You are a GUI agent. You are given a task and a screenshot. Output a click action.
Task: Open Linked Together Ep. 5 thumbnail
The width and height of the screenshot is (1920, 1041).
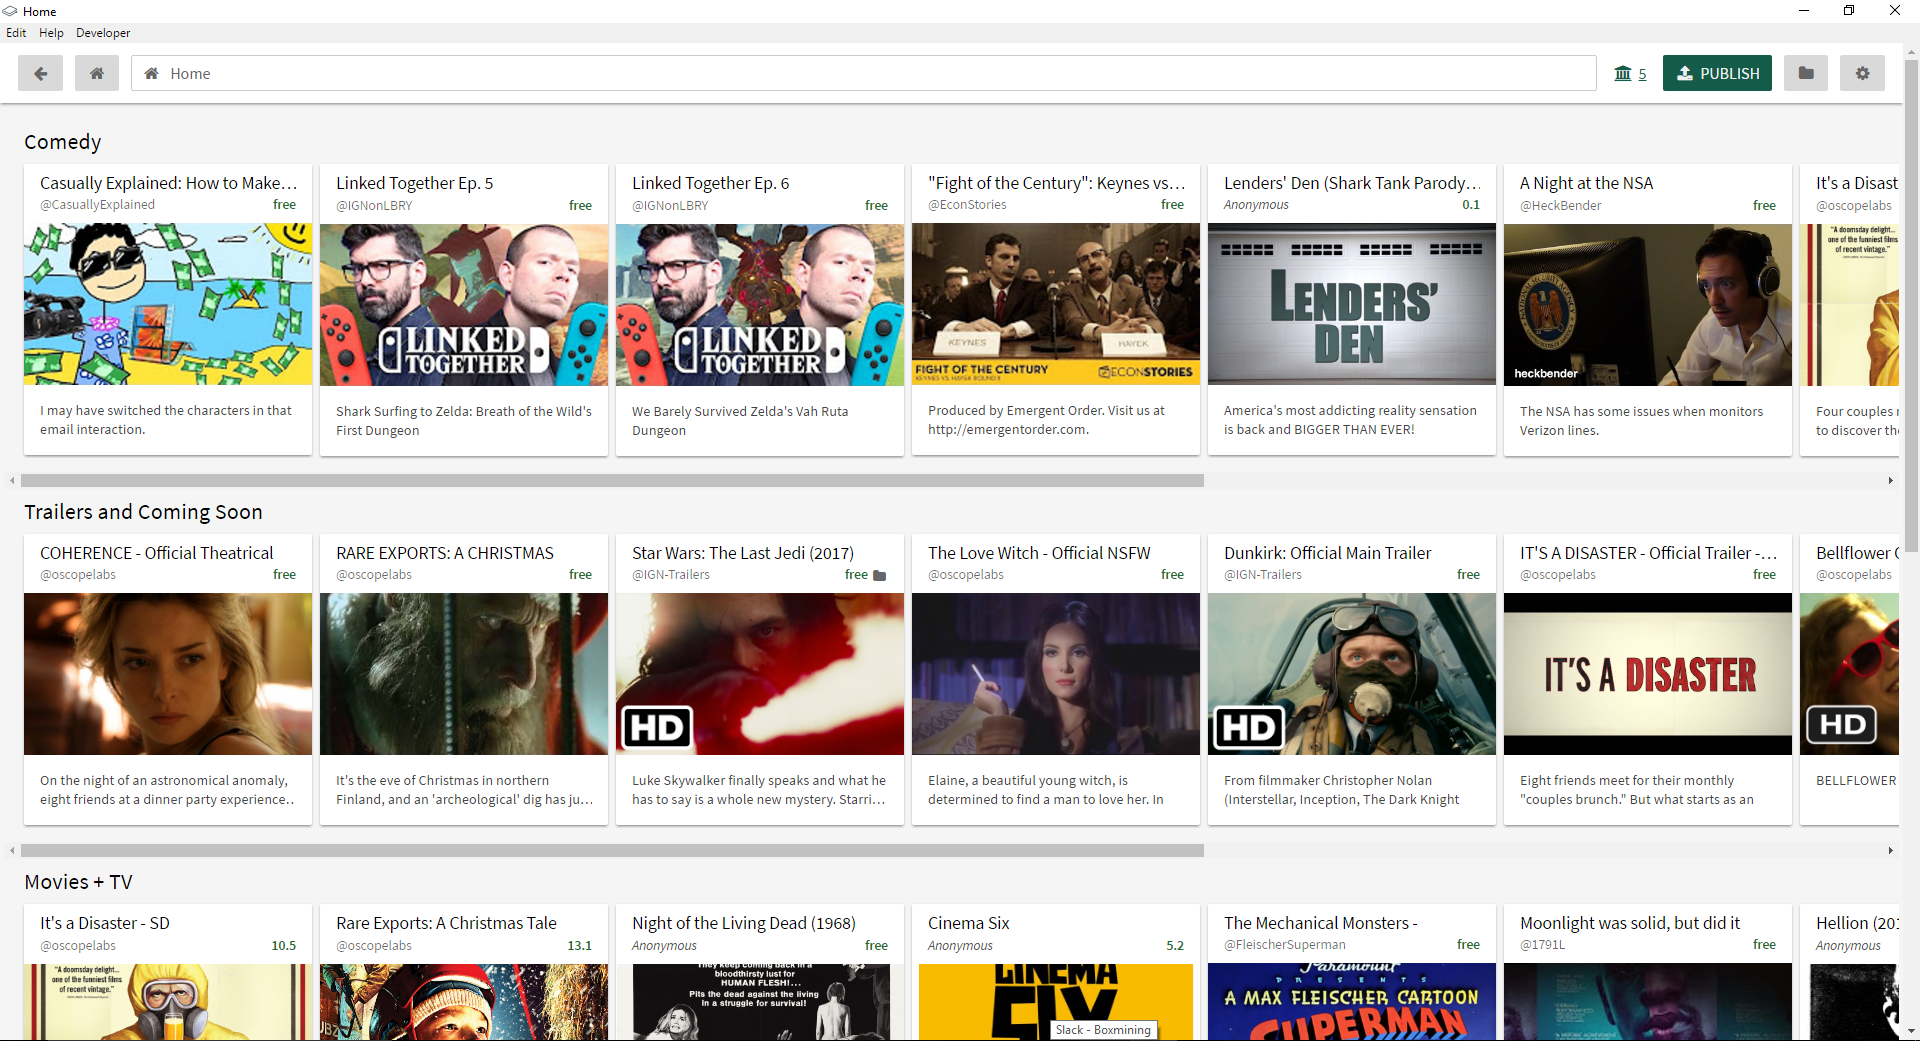[x=464, y=304]
